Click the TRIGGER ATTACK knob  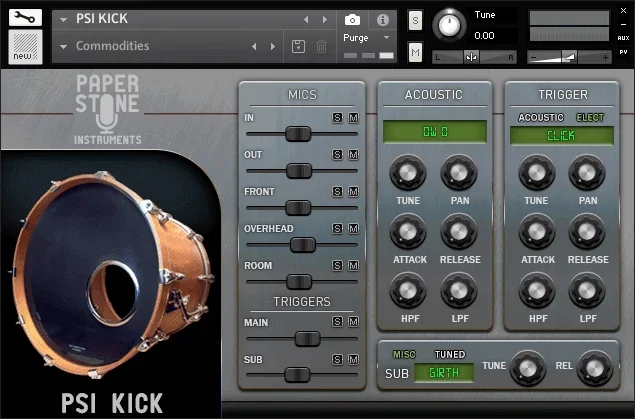coord(536,232)
